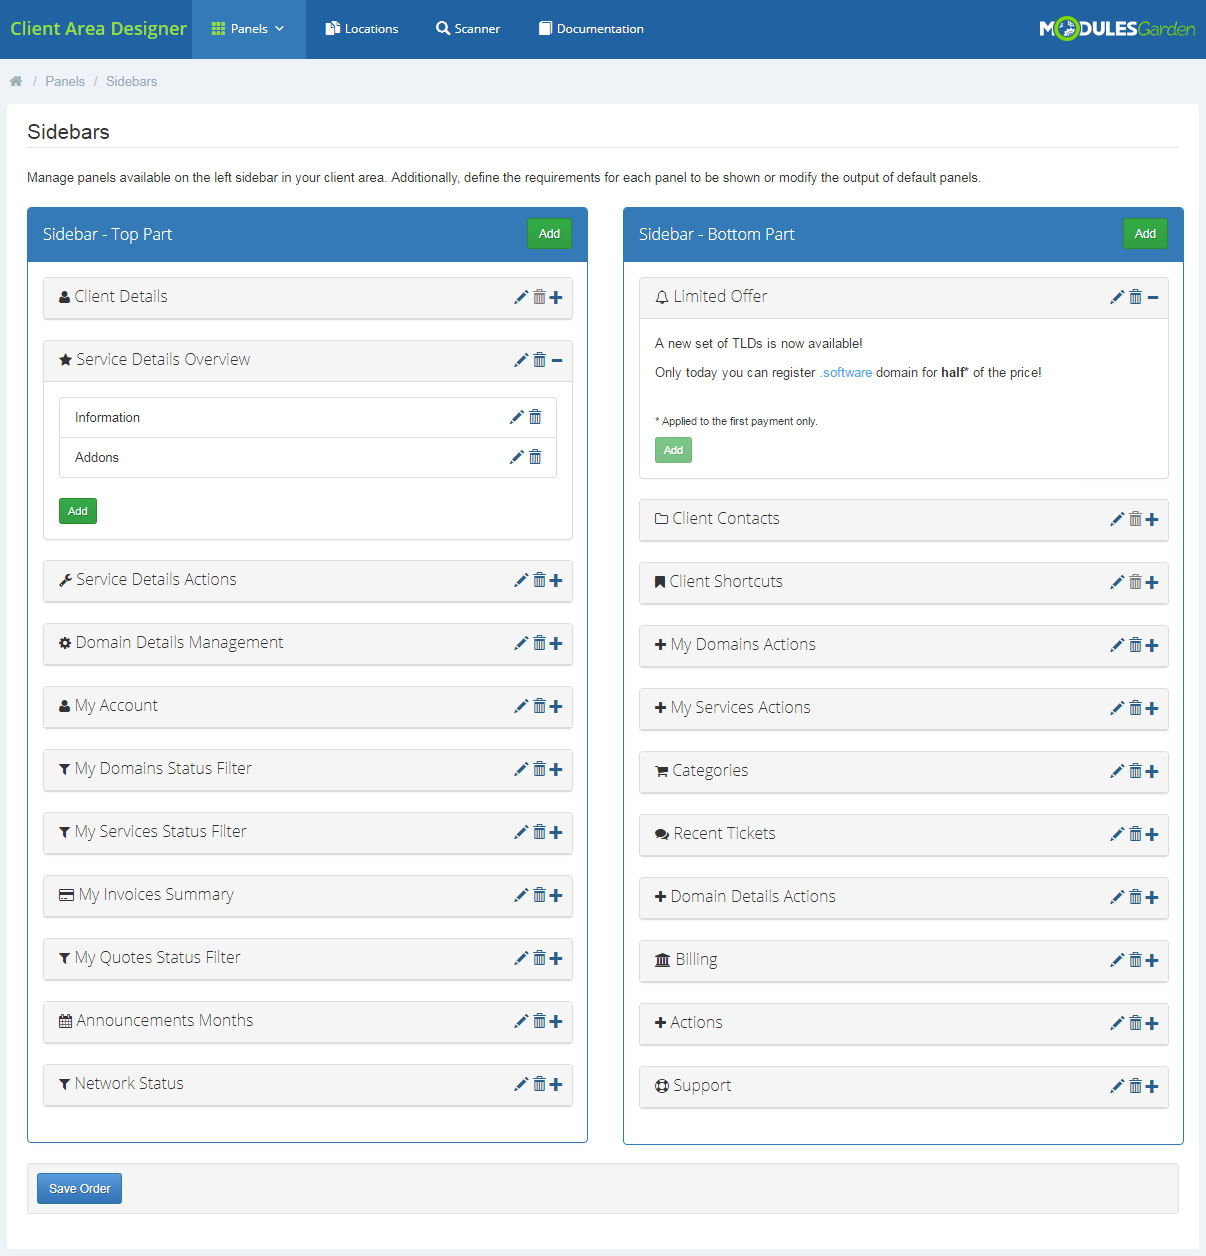Click the home icon in breadcrumb
Viewport: 1206px width, 1256px height.
16,81
